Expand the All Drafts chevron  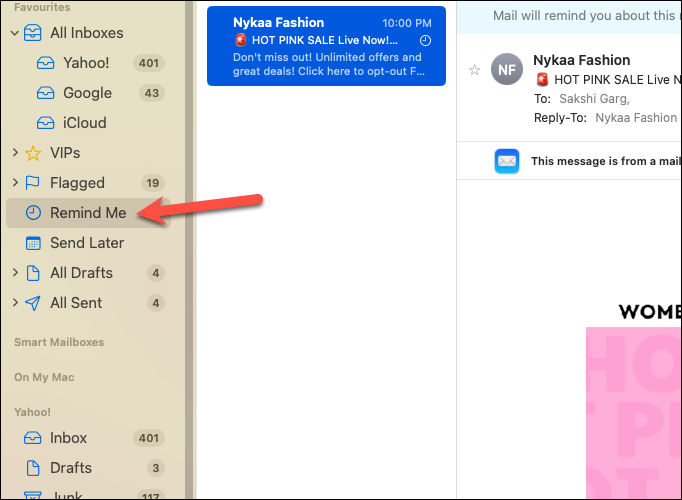[15, 273]
